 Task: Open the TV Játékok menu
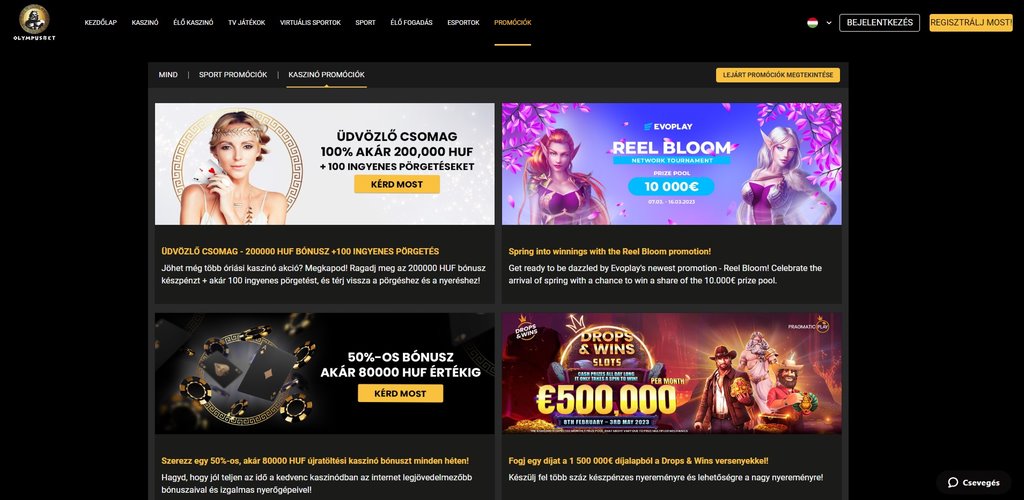[247, 22]
